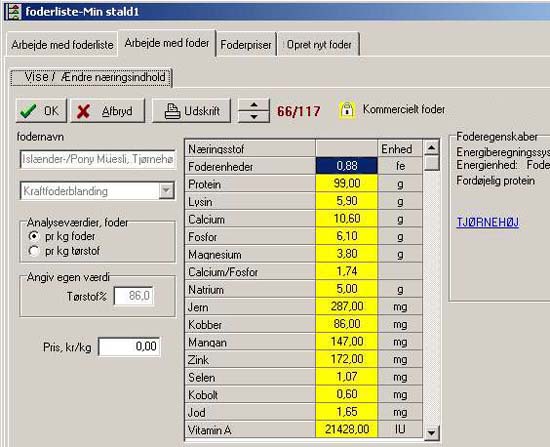Click the Magnesium value 3,80 cell
The height and width of the screenshot is (447, 550).
tap(347, 254)
